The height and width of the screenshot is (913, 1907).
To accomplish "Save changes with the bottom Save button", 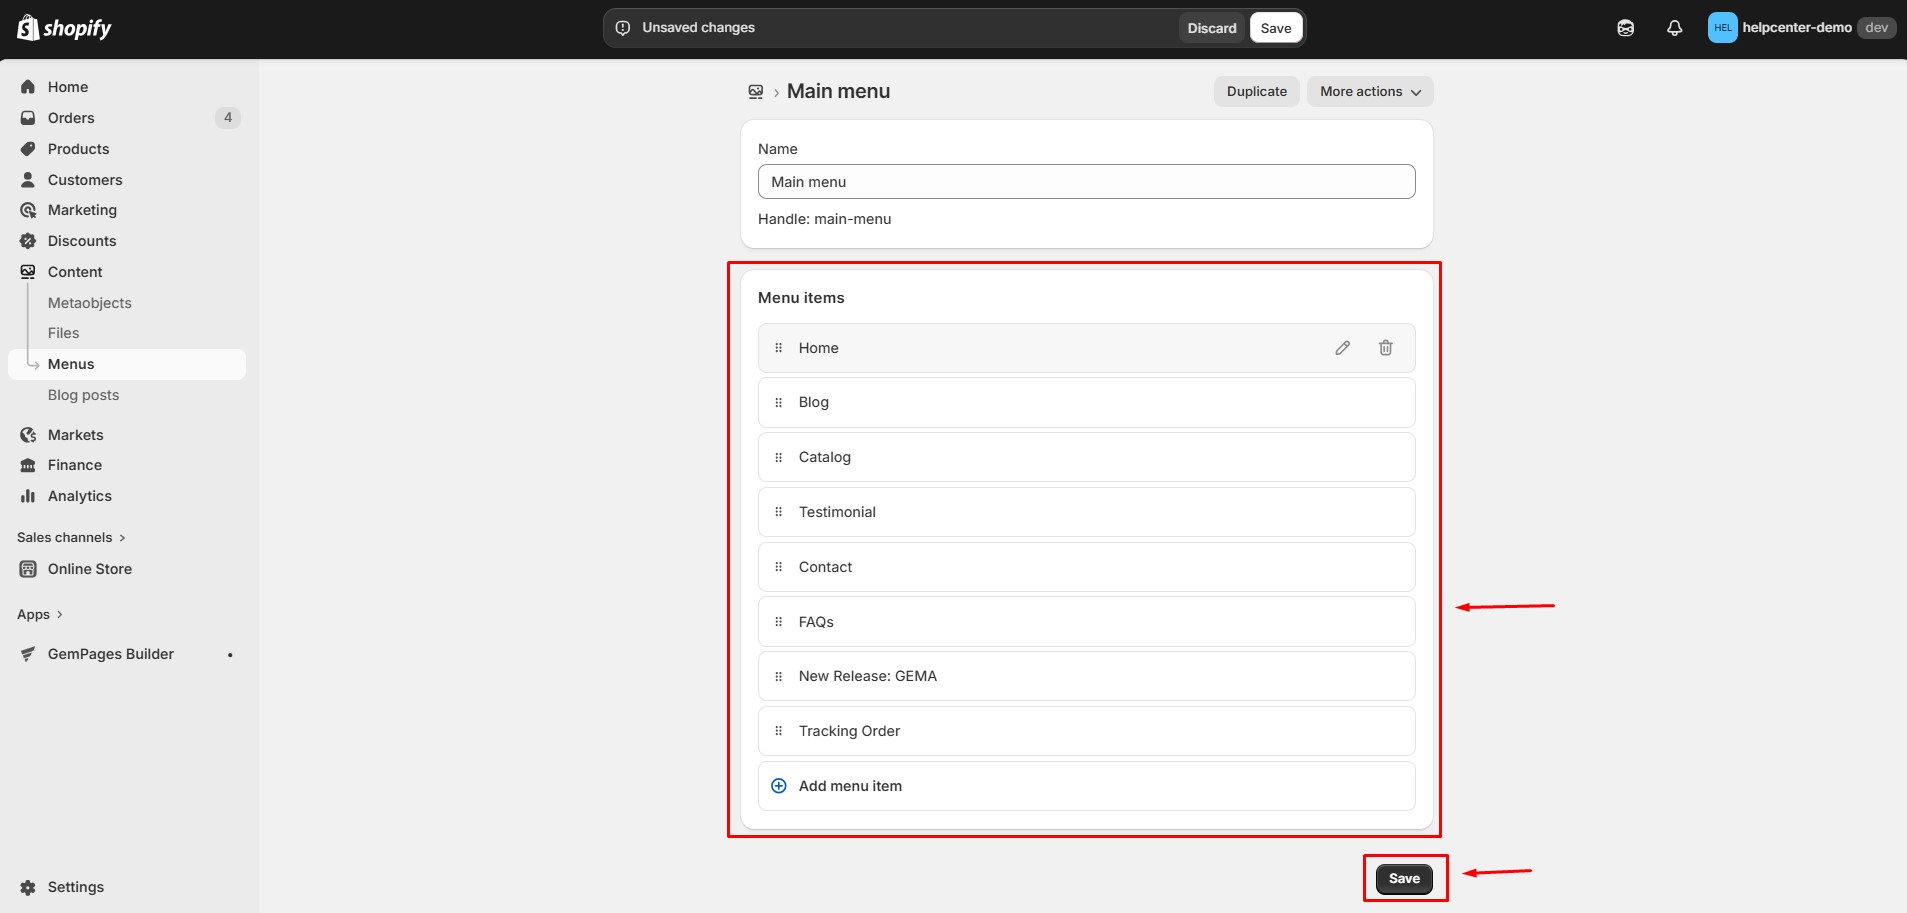I will coord(1404,878).
